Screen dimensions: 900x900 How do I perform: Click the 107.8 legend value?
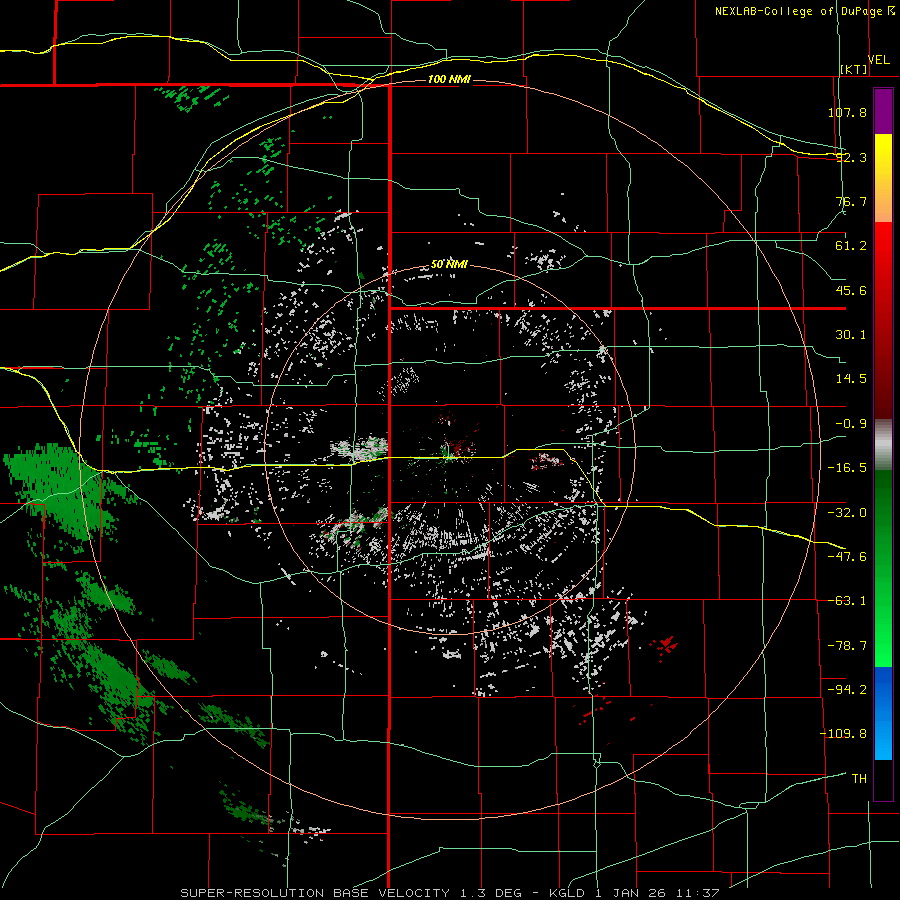point(847,112)
